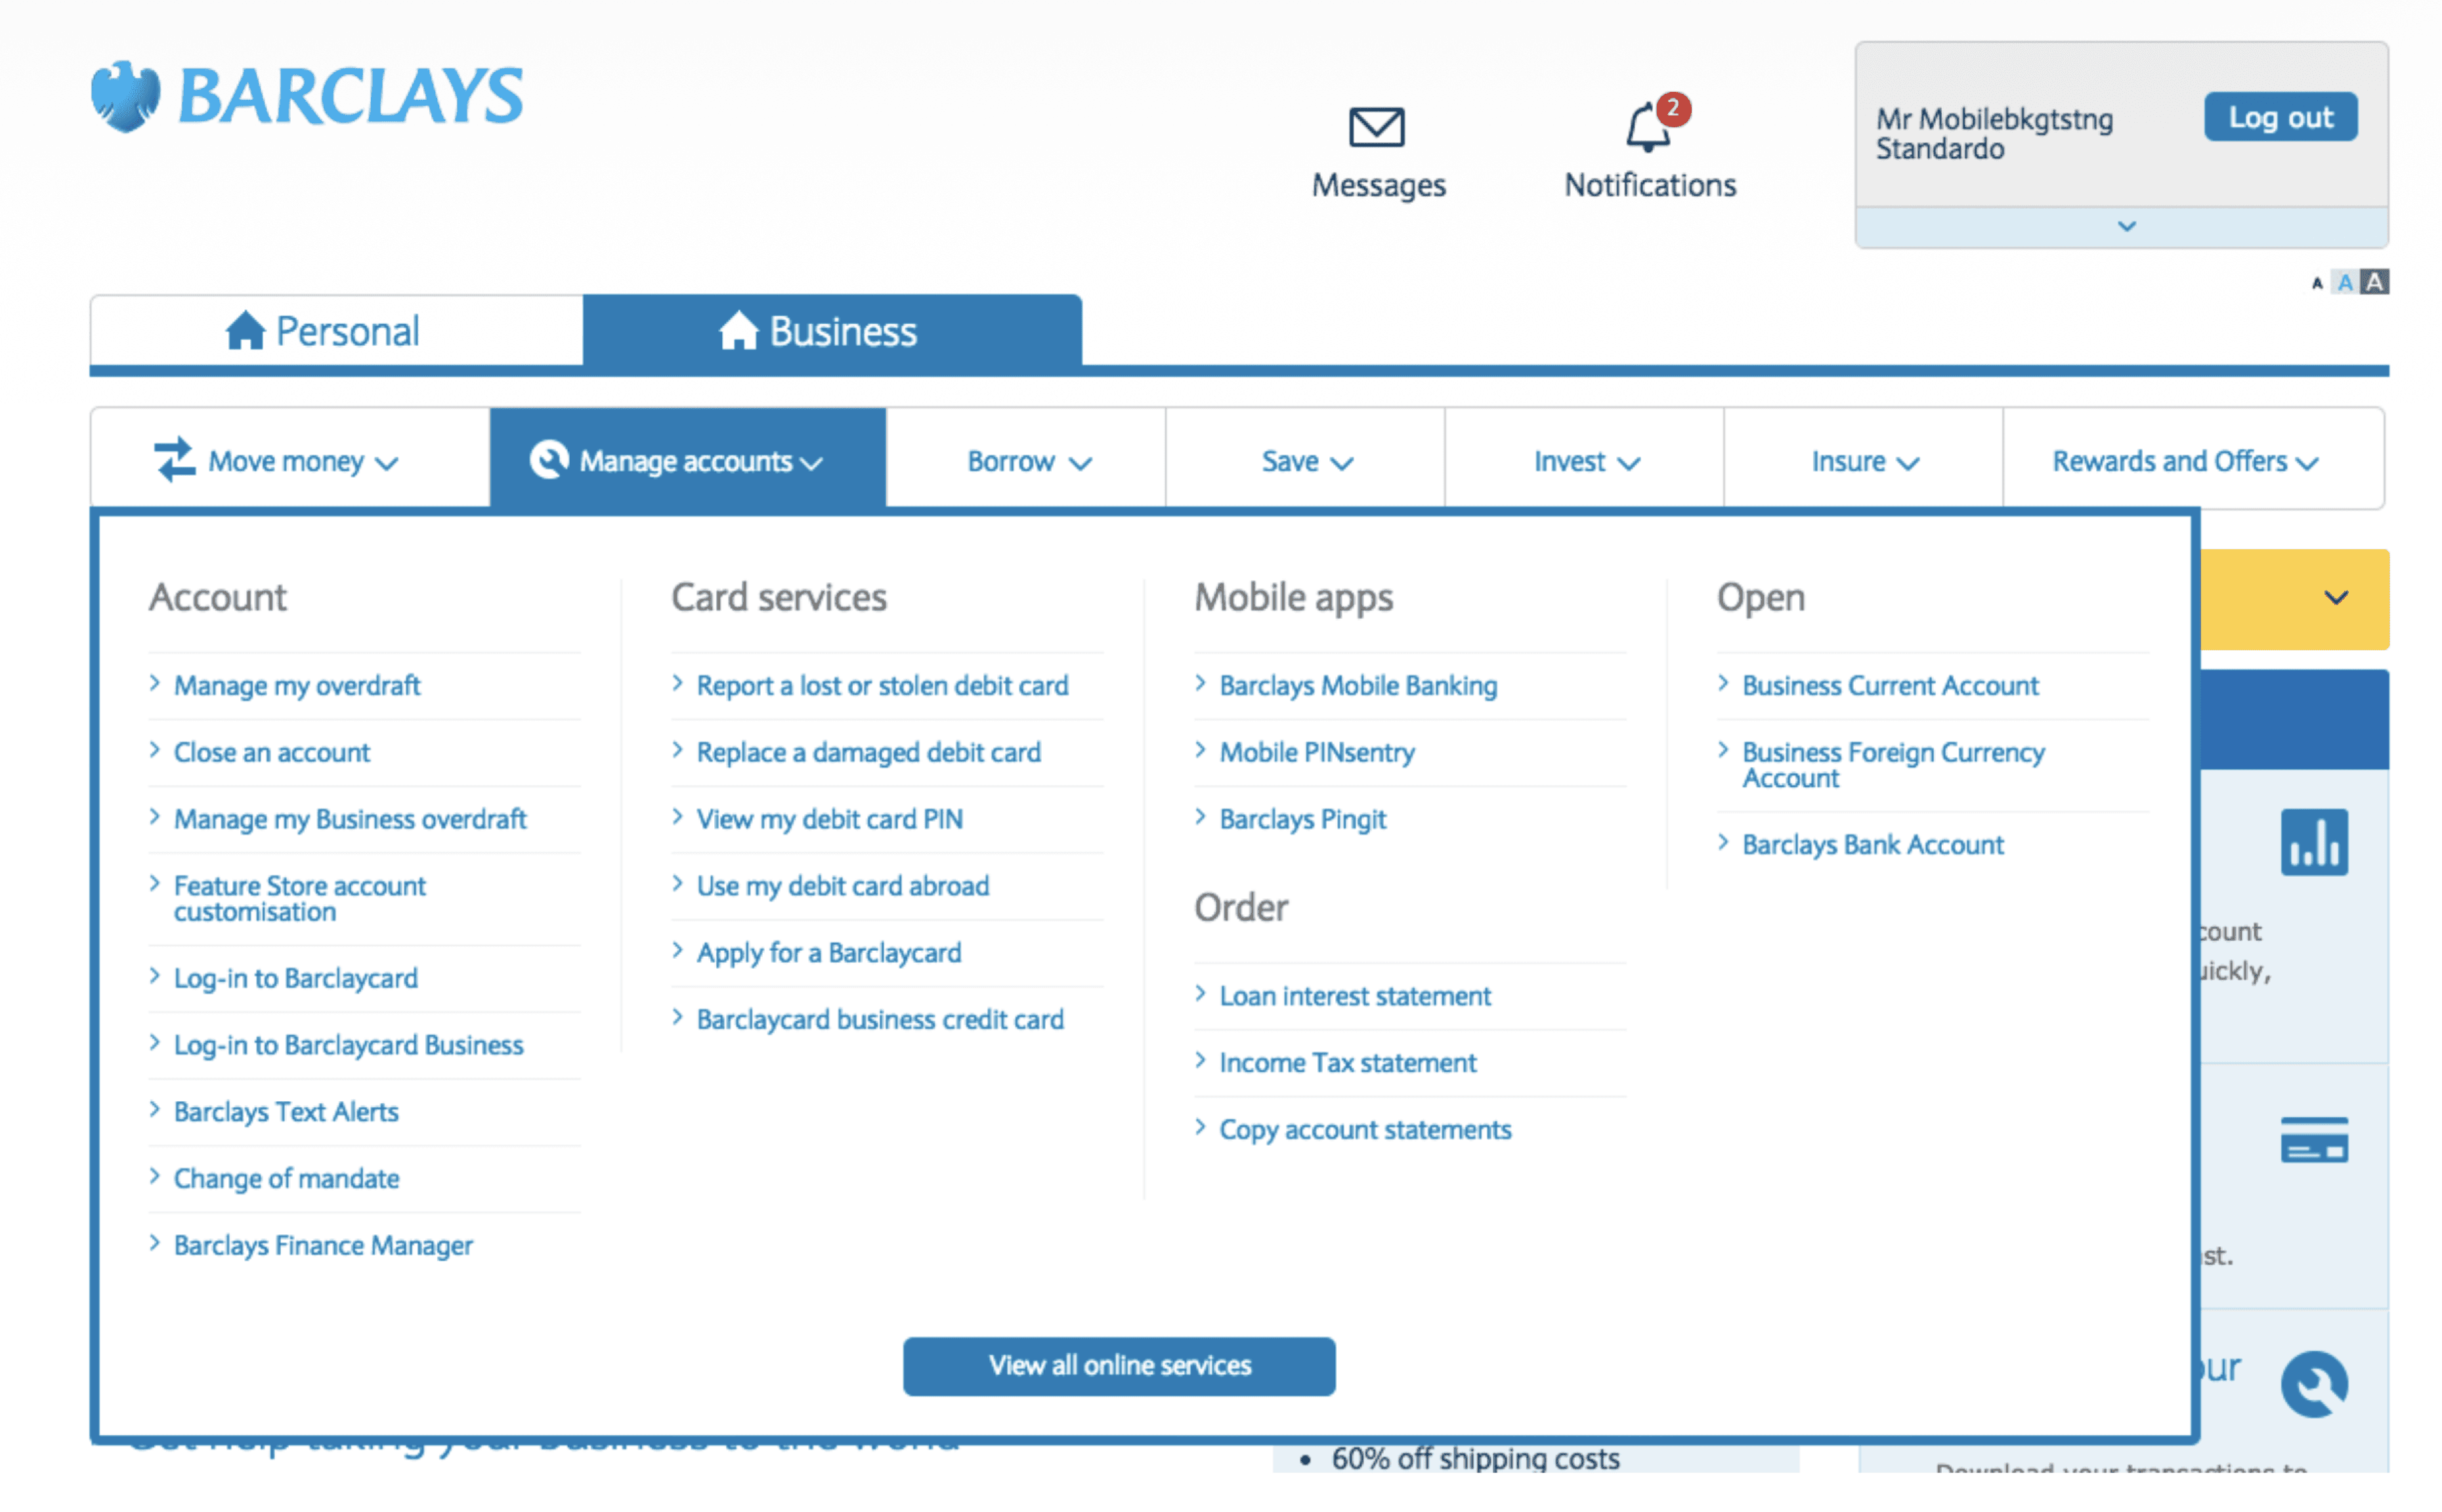Select the largest text size A
This screenshot has height=1512, width=2442.
pos(2375,282)
